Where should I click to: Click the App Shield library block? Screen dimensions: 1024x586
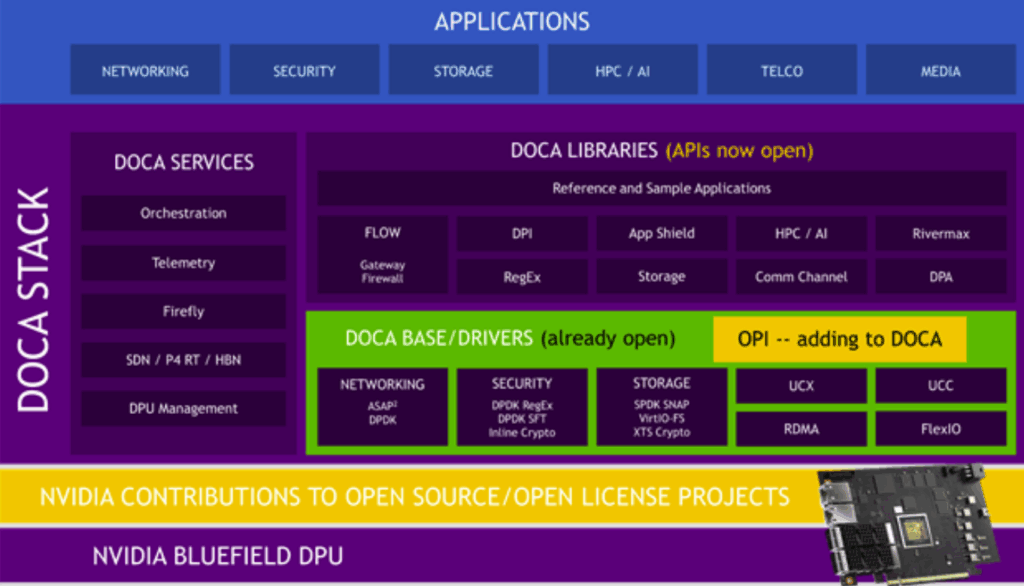(661, 234)
